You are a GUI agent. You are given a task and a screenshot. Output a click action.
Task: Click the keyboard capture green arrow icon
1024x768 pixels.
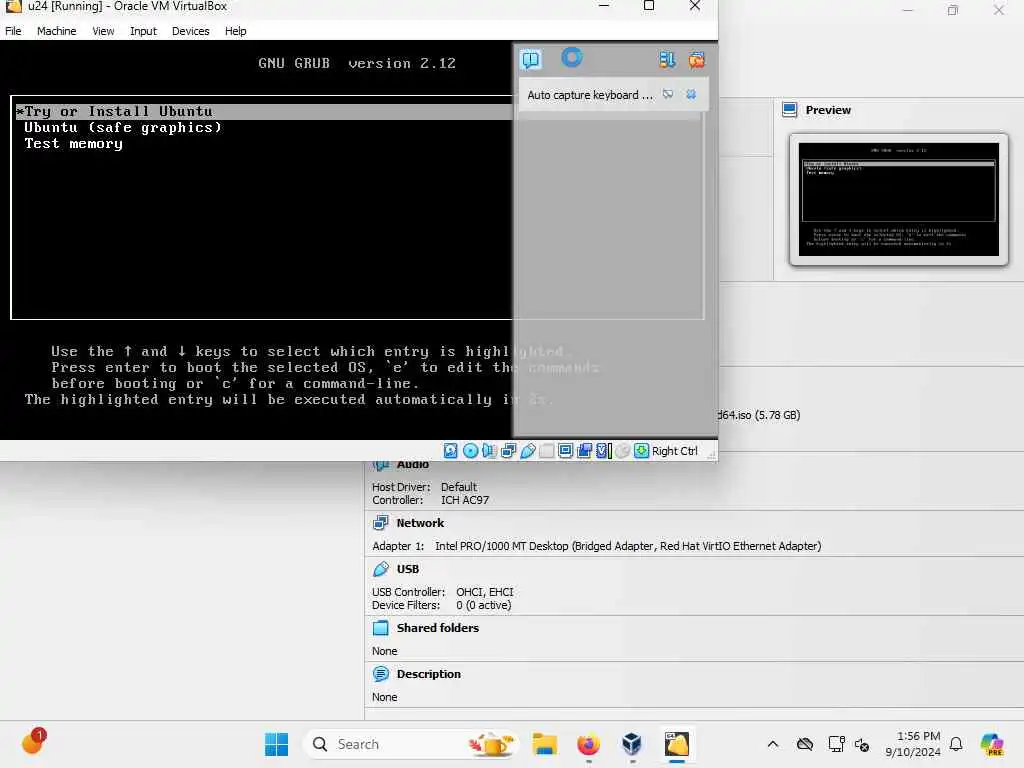point(641,451)
